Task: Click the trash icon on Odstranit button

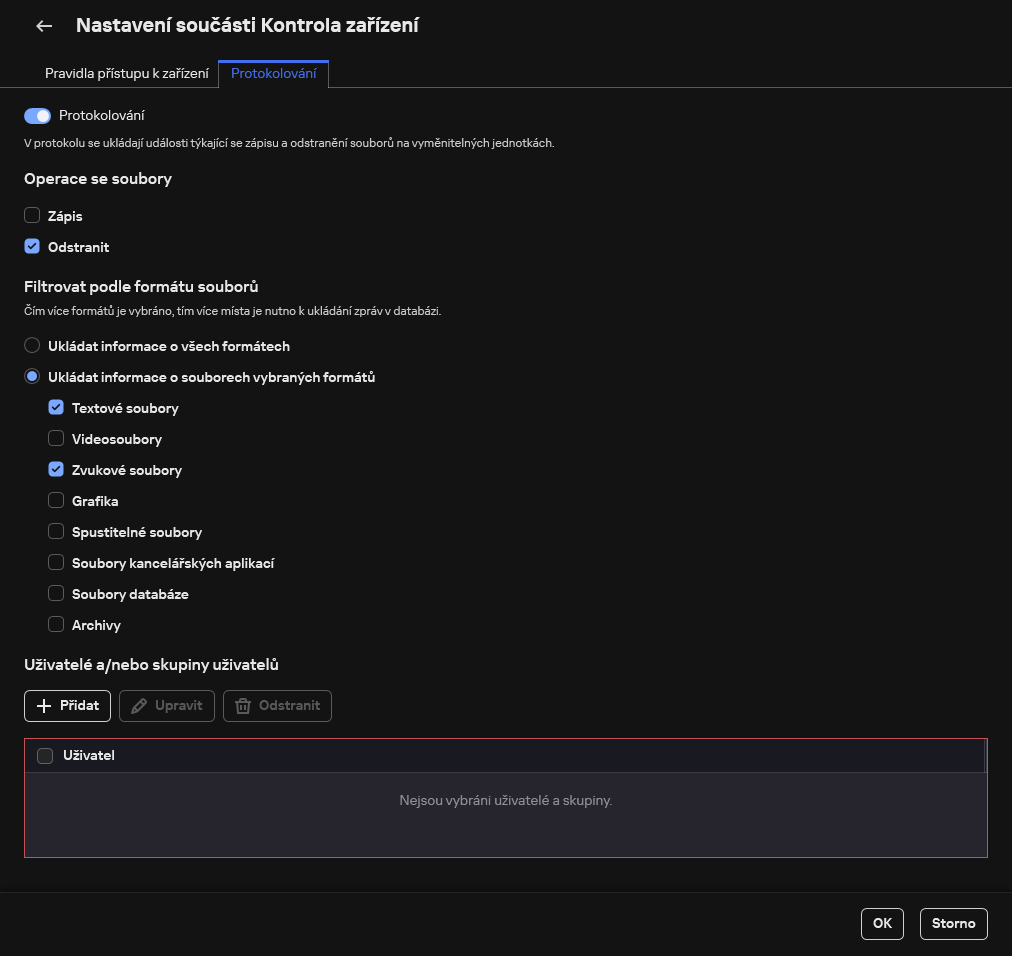Action: (x=243, y=705)
